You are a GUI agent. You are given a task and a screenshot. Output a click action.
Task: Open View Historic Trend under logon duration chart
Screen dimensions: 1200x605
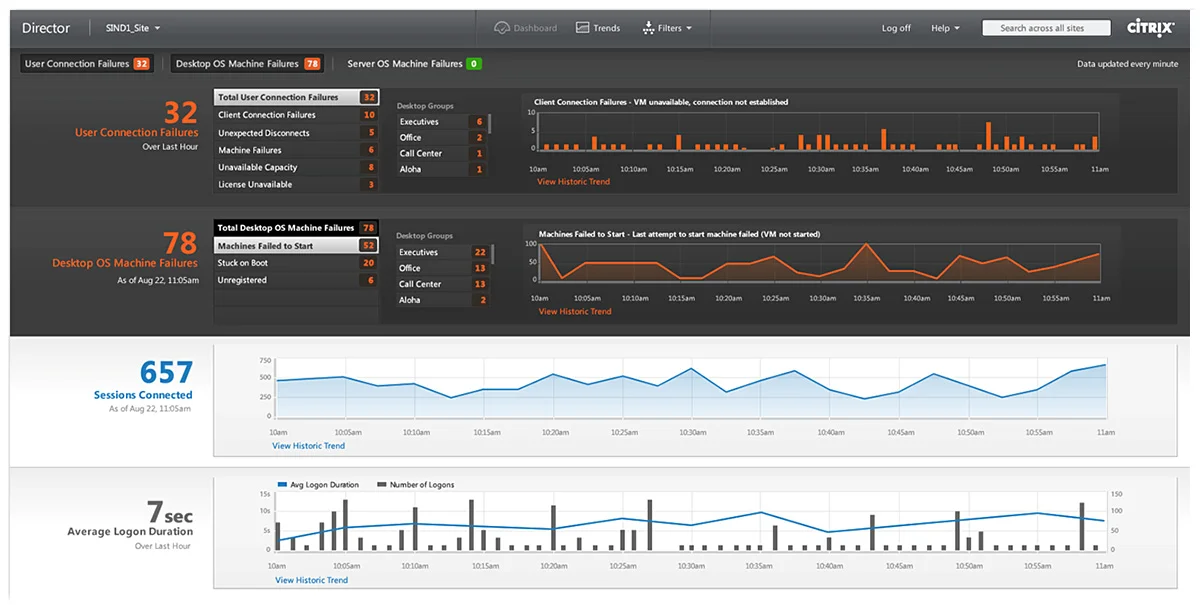tap(312, 580)
